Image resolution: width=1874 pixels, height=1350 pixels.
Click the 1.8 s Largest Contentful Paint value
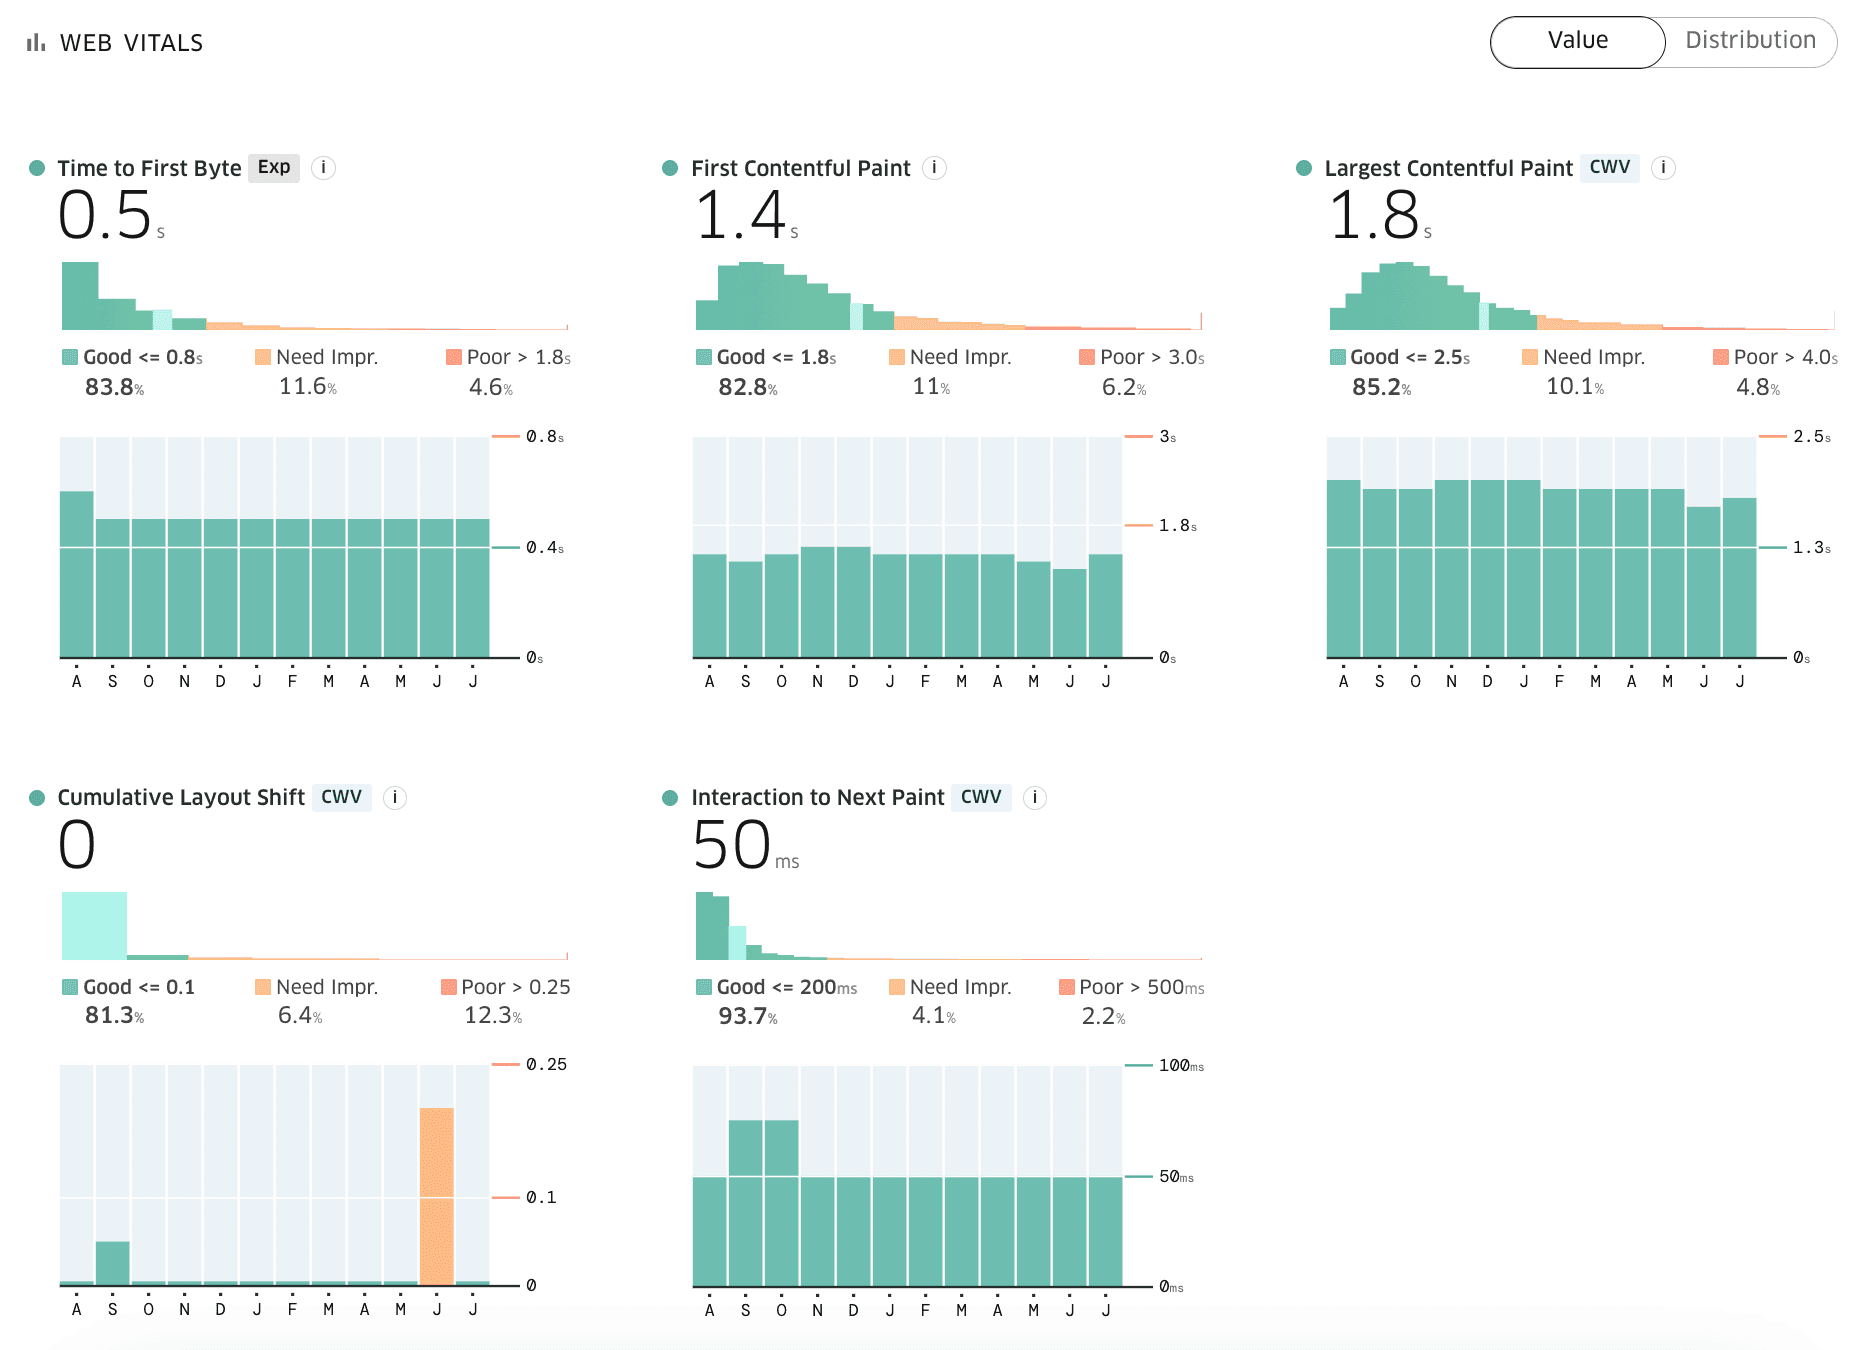click(1380, 215)
